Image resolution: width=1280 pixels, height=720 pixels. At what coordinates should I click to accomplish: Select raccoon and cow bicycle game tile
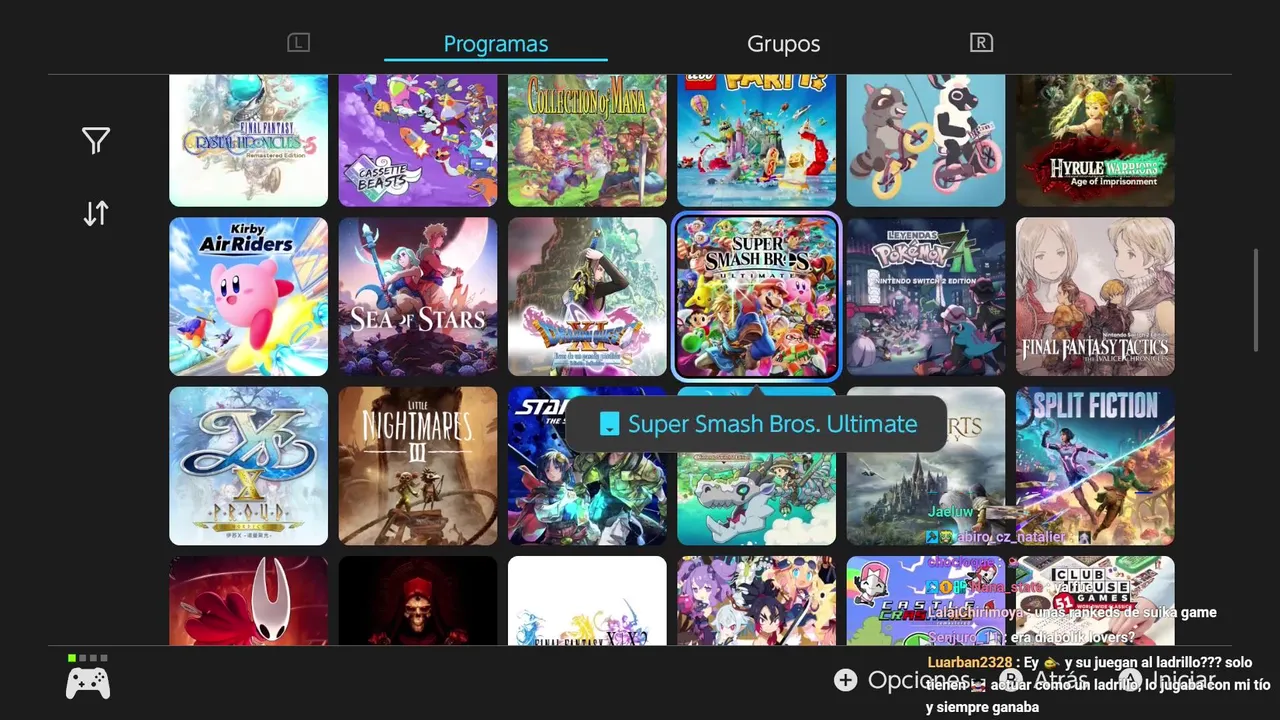(x=926, y=140)
